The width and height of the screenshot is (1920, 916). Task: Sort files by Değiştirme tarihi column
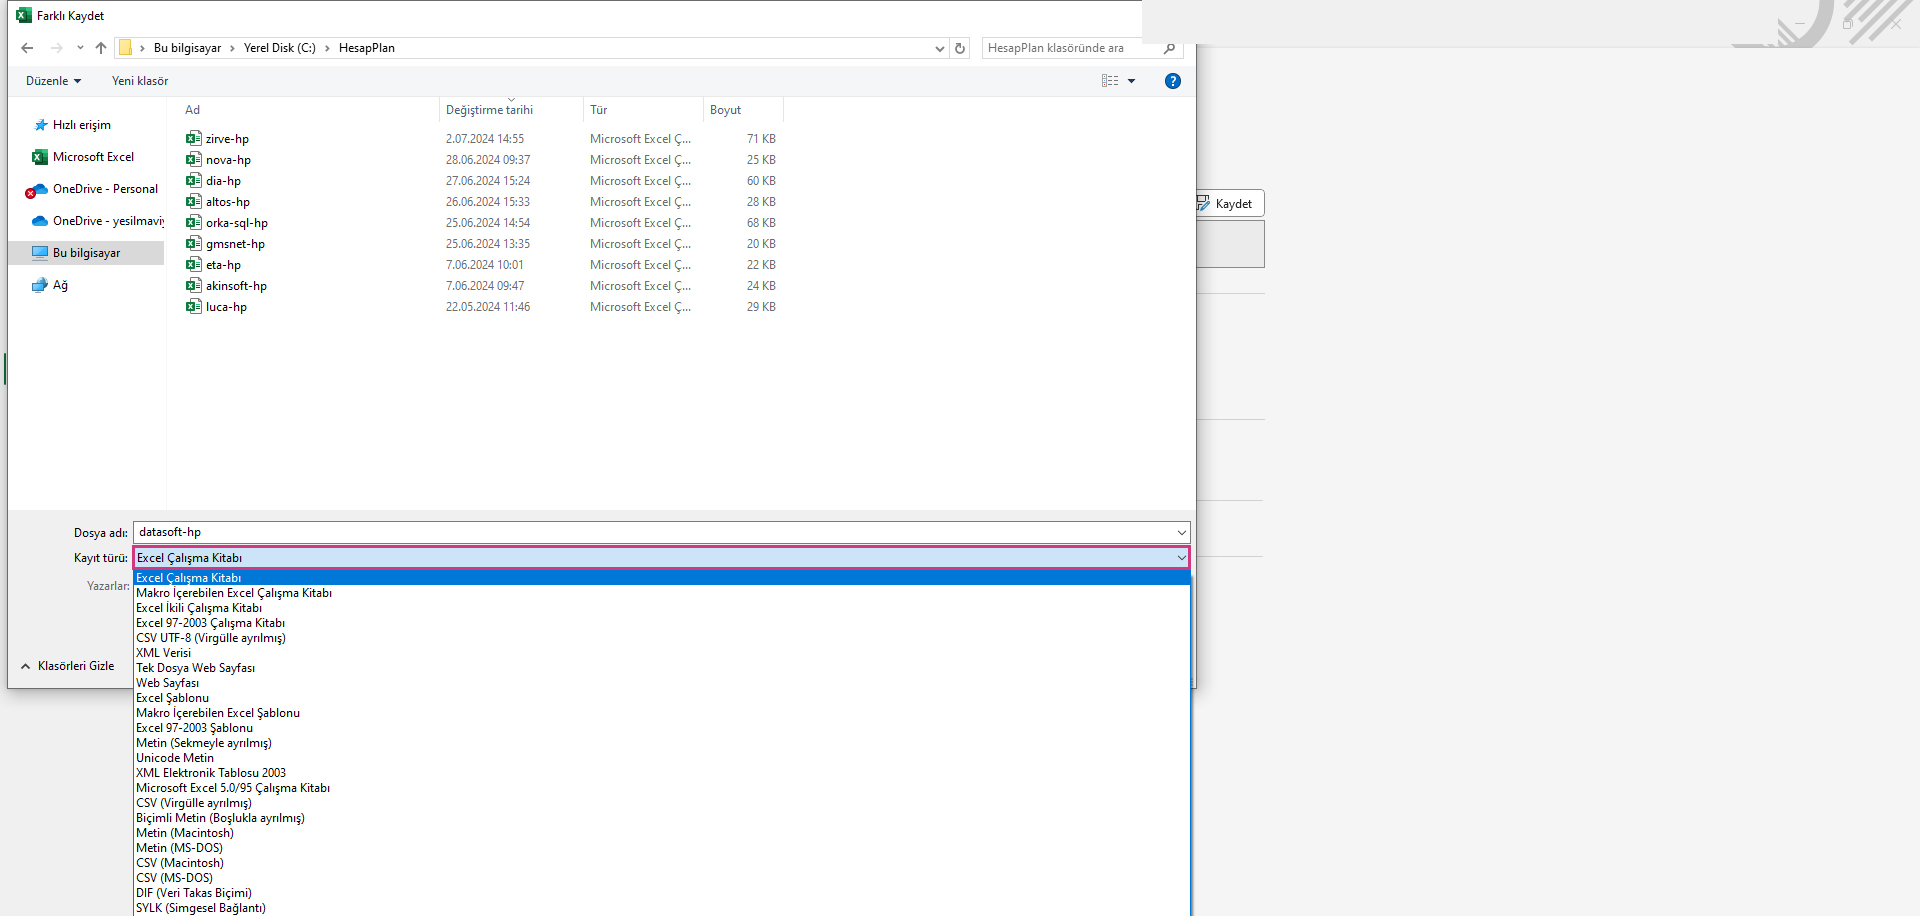[x=489, y=110]
